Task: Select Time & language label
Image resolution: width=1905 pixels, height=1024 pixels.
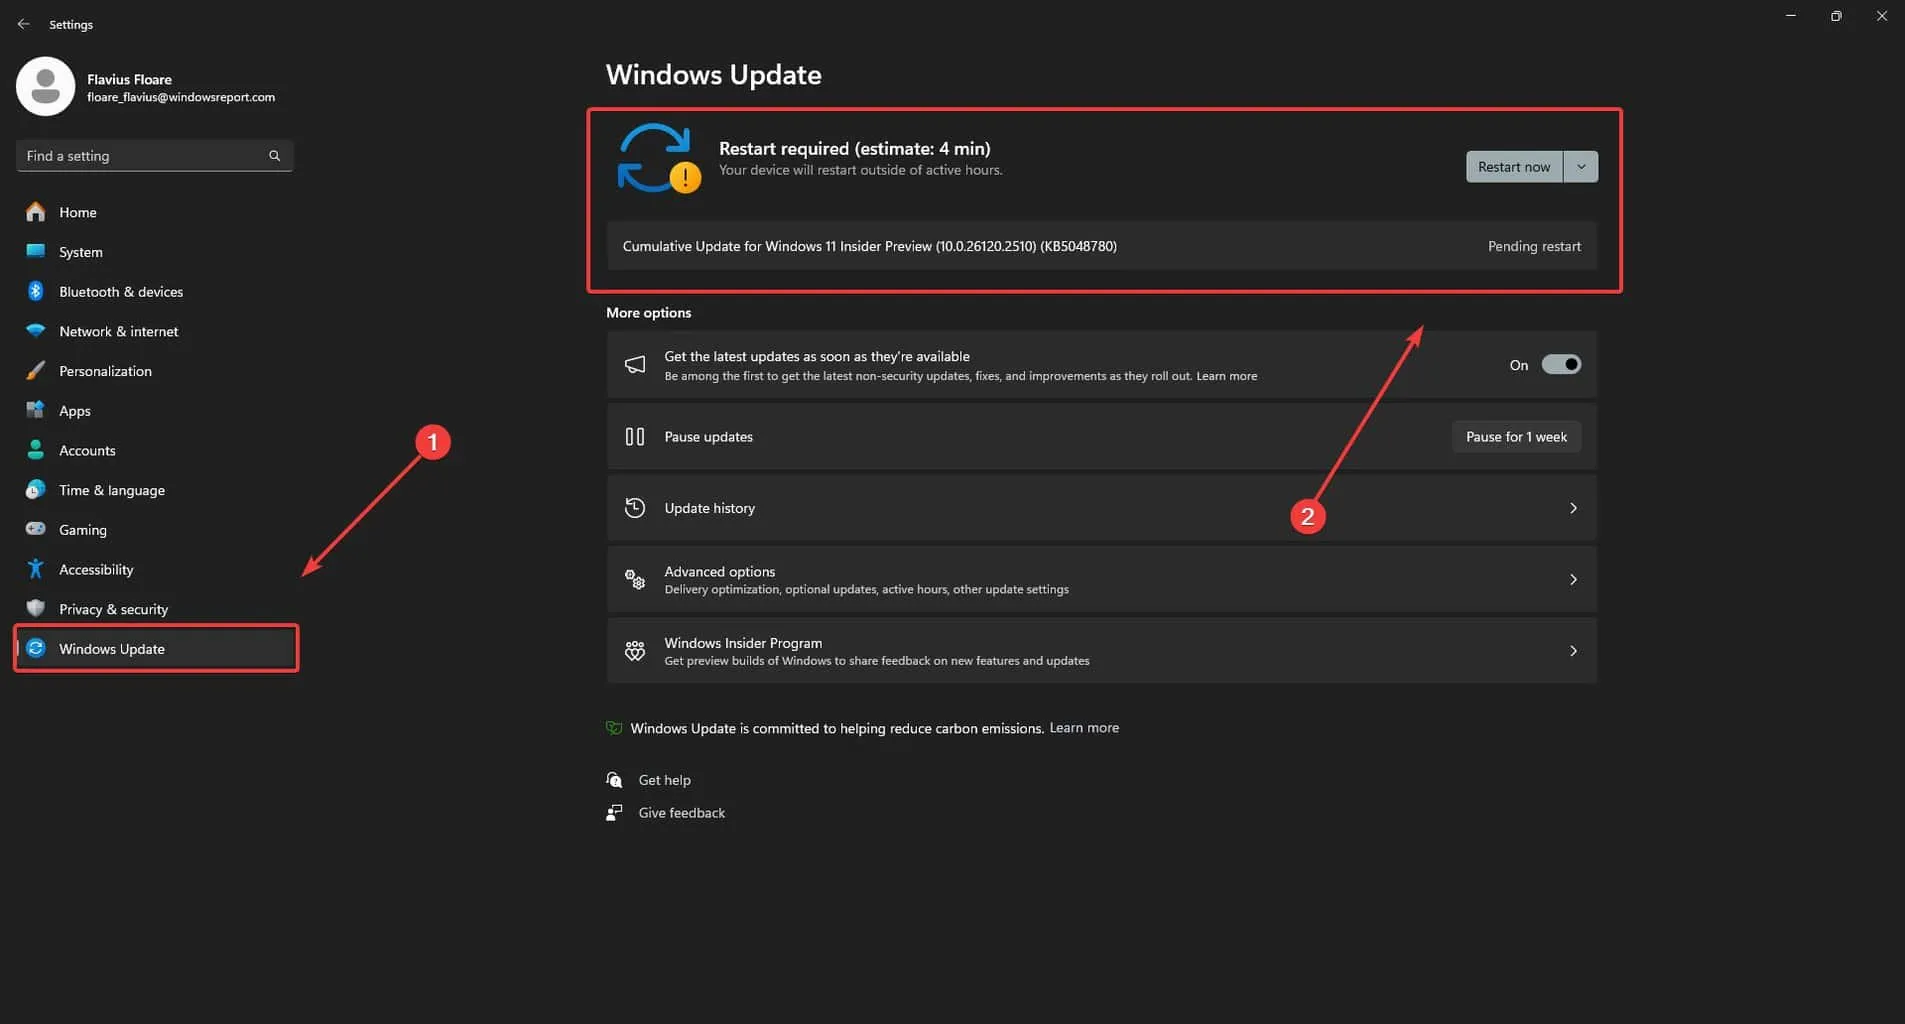Action: [112, 490]
